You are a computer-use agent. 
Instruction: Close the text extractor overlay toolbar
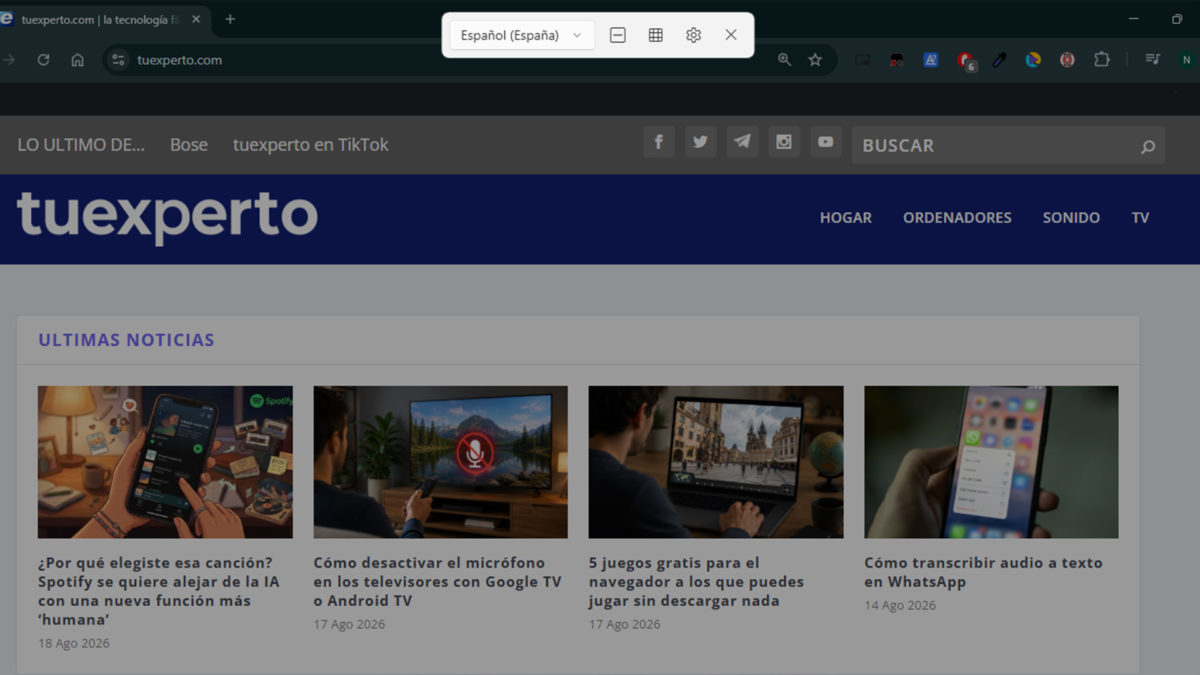[x=731, y=35]
